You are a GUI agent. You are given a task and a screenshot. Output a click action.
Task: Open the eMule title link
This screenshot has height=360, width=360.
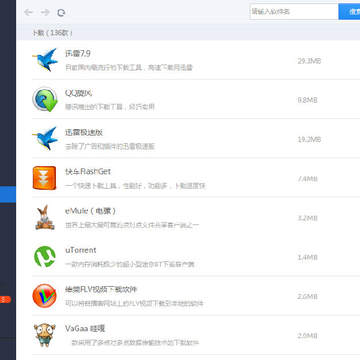coord(90,211)
